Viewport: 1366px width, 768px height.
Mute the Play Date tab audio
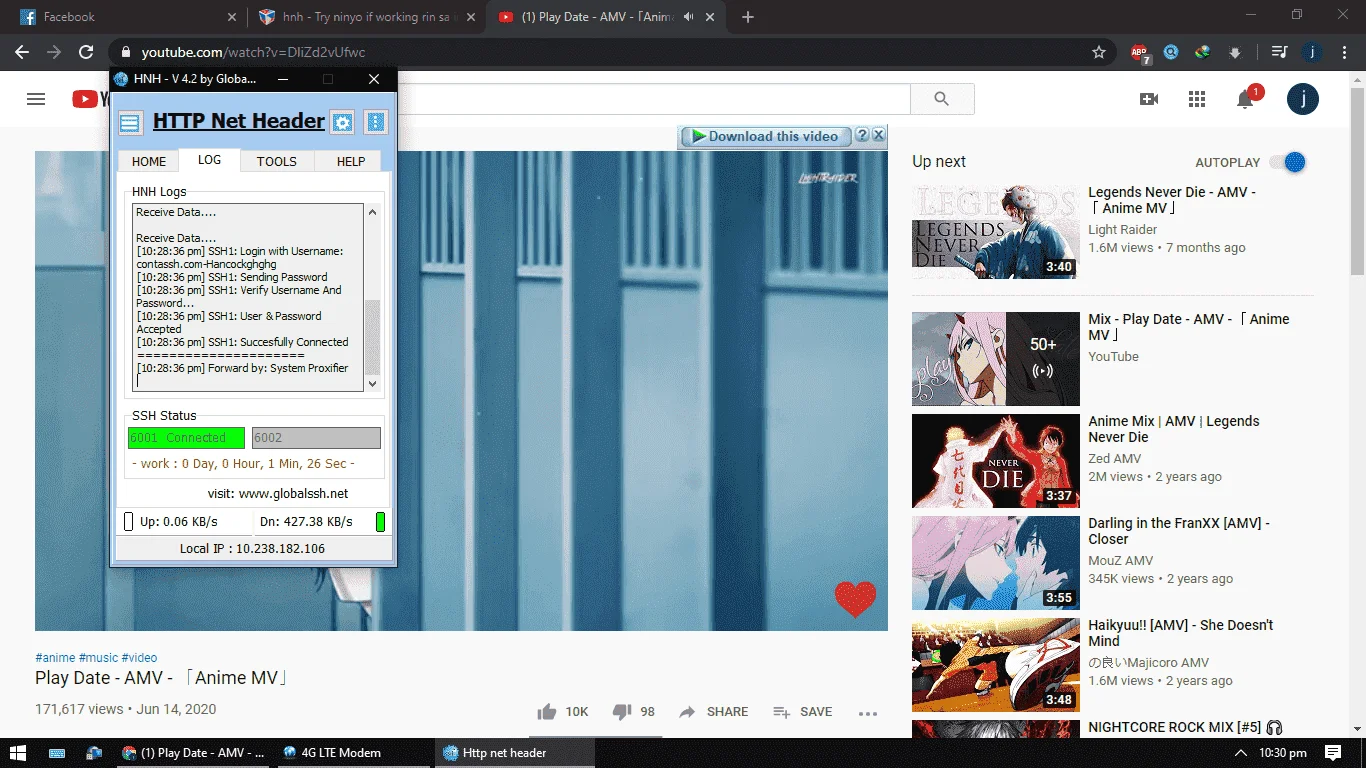coord(688,17)
